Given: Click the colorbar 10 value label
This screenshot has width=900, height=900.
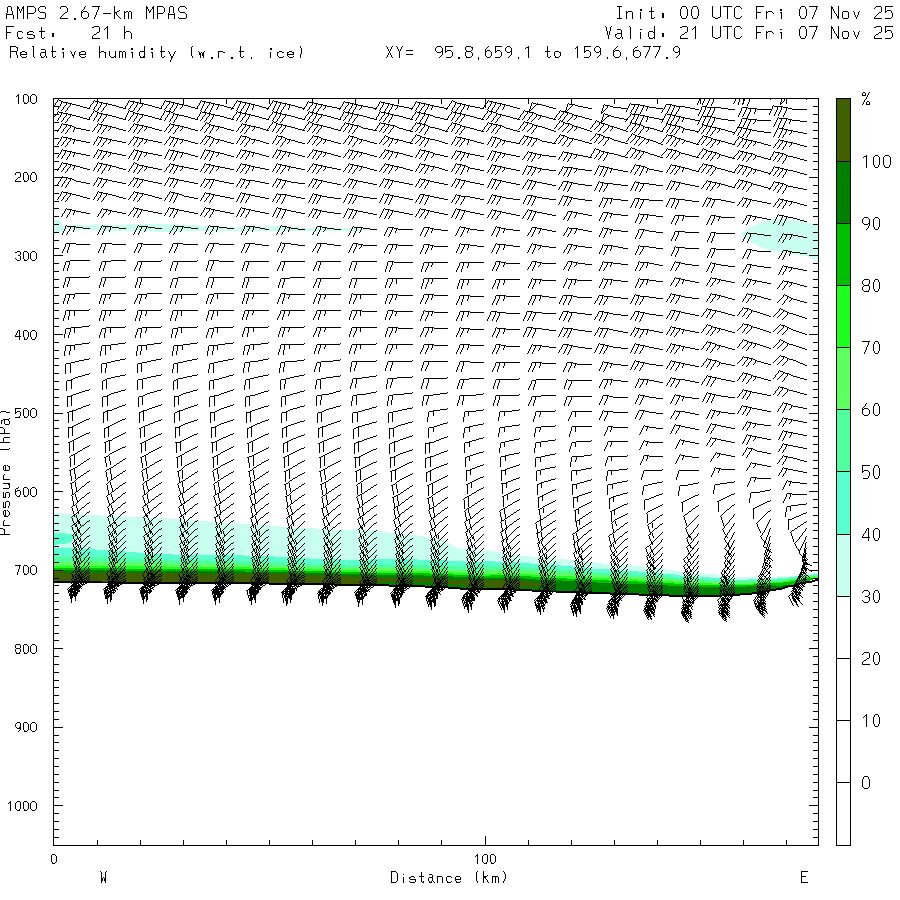Looking at the screenshot, I should point(871,720).
